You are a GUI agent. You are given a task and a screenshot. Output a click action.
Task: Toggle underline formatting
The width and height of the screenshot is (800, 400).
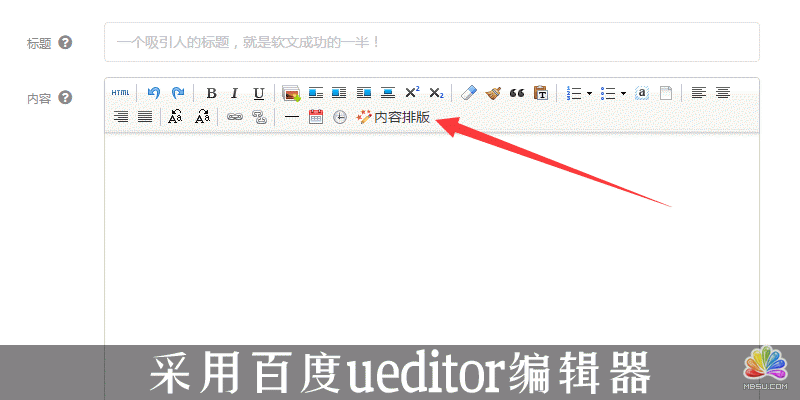258,93
